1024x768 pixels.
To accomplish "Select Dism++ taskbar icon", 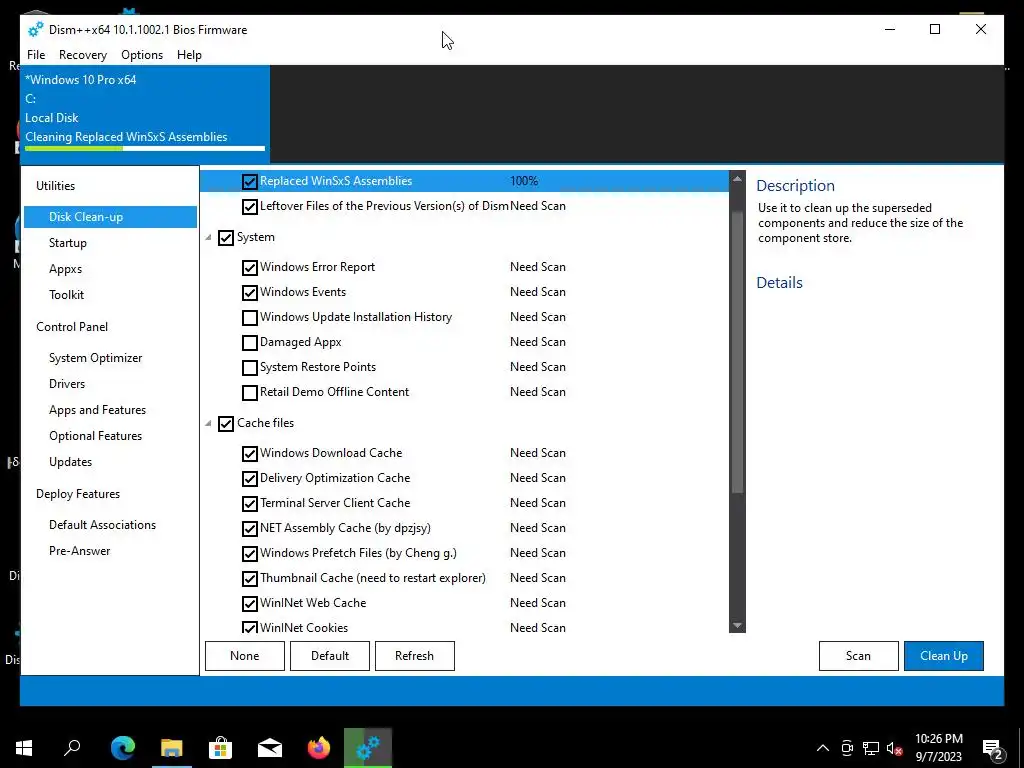I will click(368, 748).
